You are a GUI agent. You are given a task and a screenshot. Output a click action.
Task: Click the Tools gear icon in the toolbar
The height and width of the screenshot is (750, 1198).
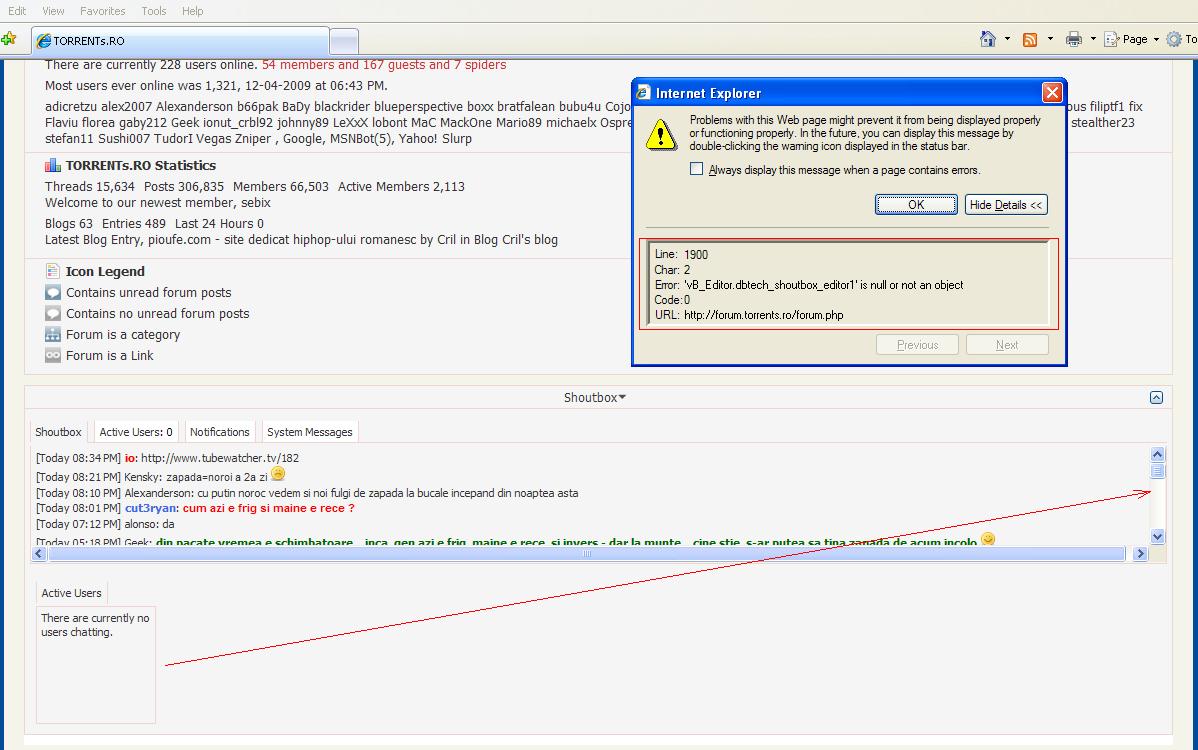pyautogui.click(x=1174, y=39)
